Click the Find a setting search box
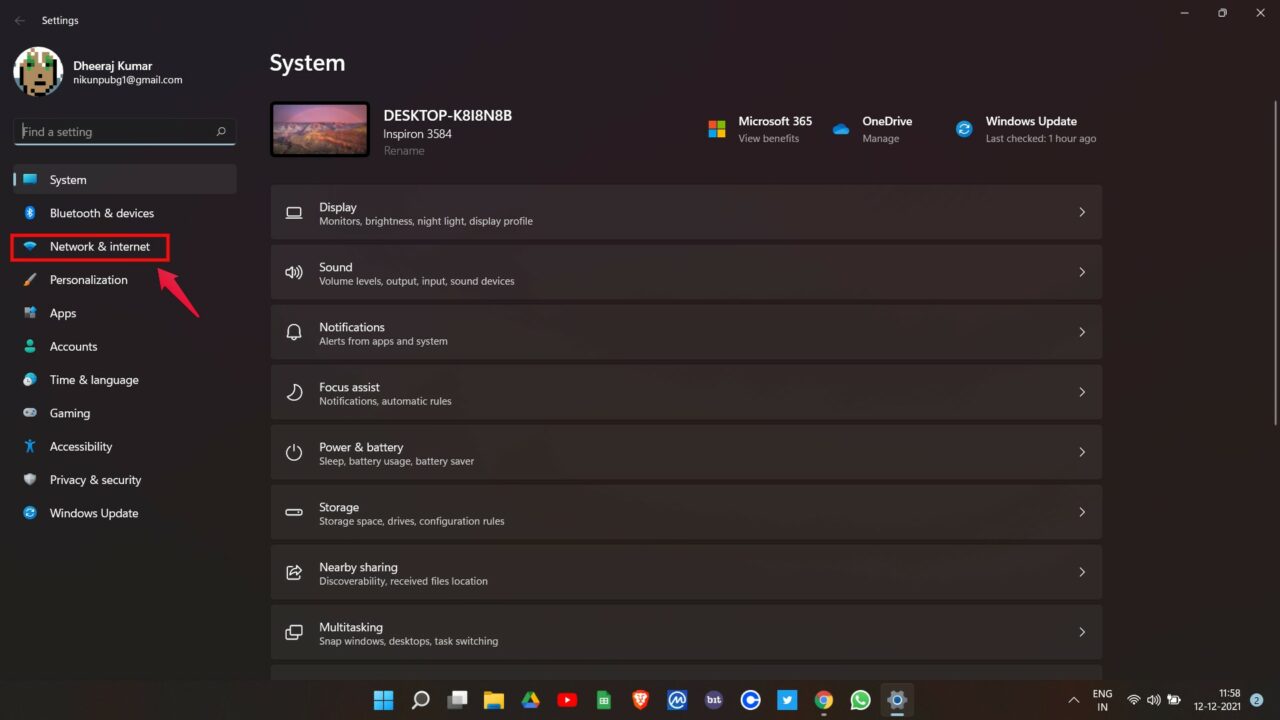Image resolution: width=1280 pixels, height=720 pixels. click(x=125, y=132)
